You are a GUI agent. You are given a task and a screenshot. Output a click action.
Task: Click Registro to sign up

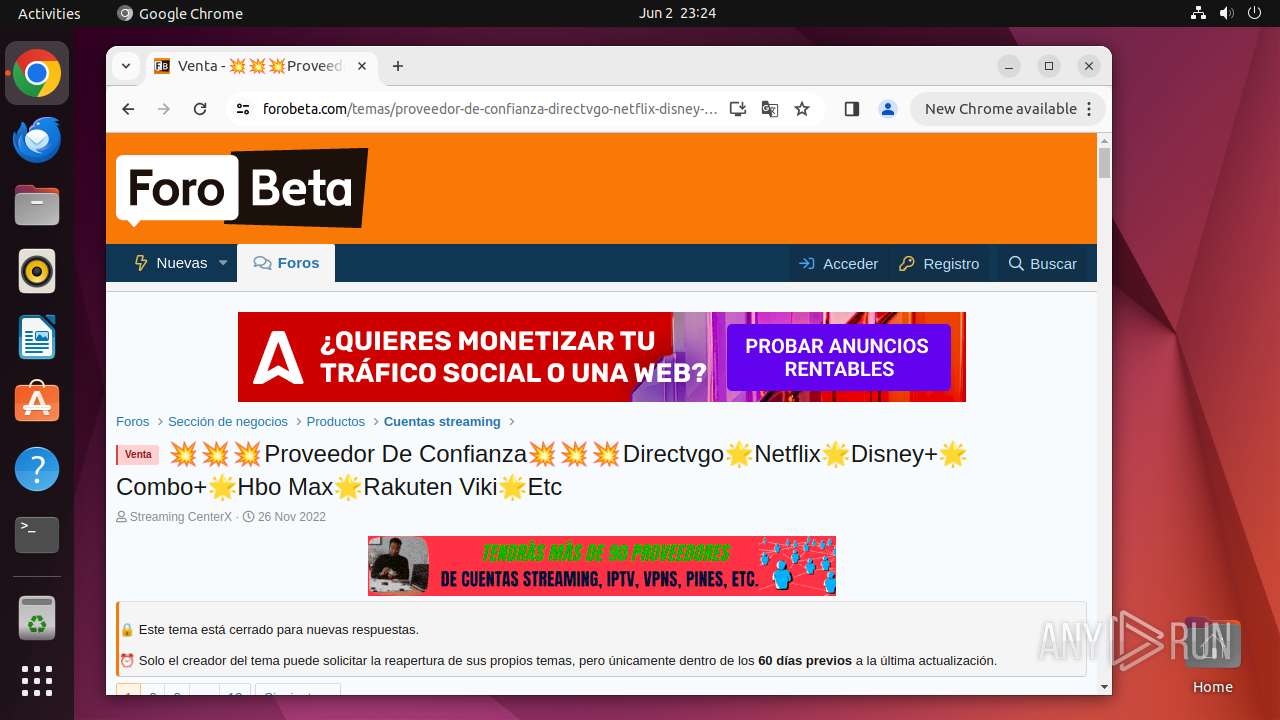[x=939, y=264]
